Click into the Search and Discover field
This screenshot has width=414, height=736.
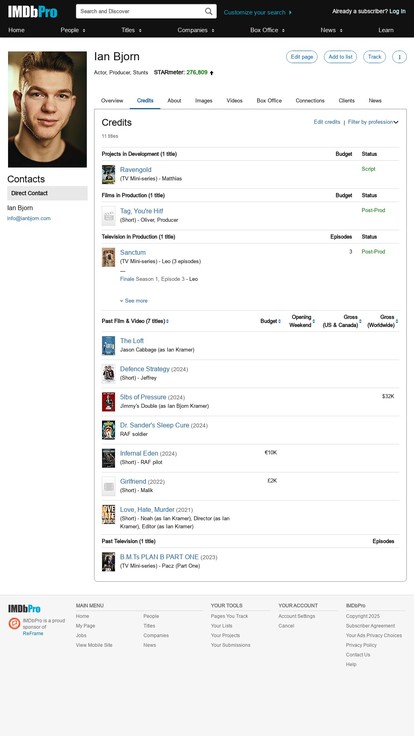click(x=140, y=11)
